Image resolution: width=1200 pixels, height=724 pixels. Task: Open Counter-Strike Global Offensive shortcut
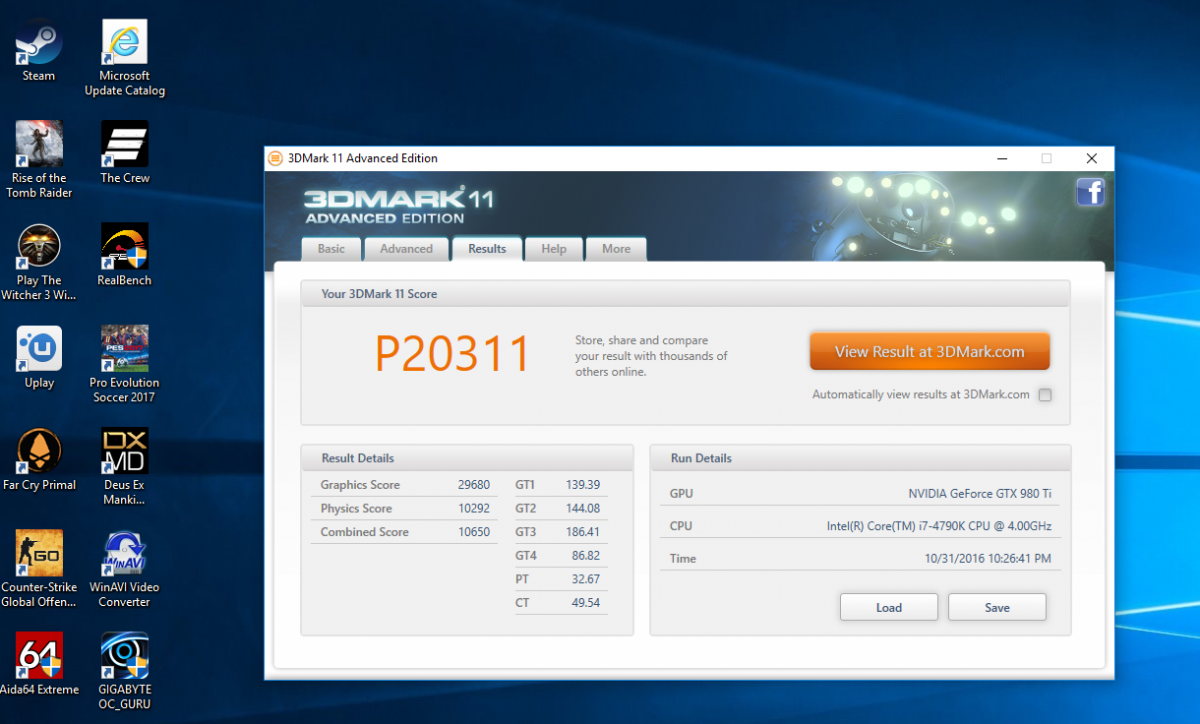39,569
